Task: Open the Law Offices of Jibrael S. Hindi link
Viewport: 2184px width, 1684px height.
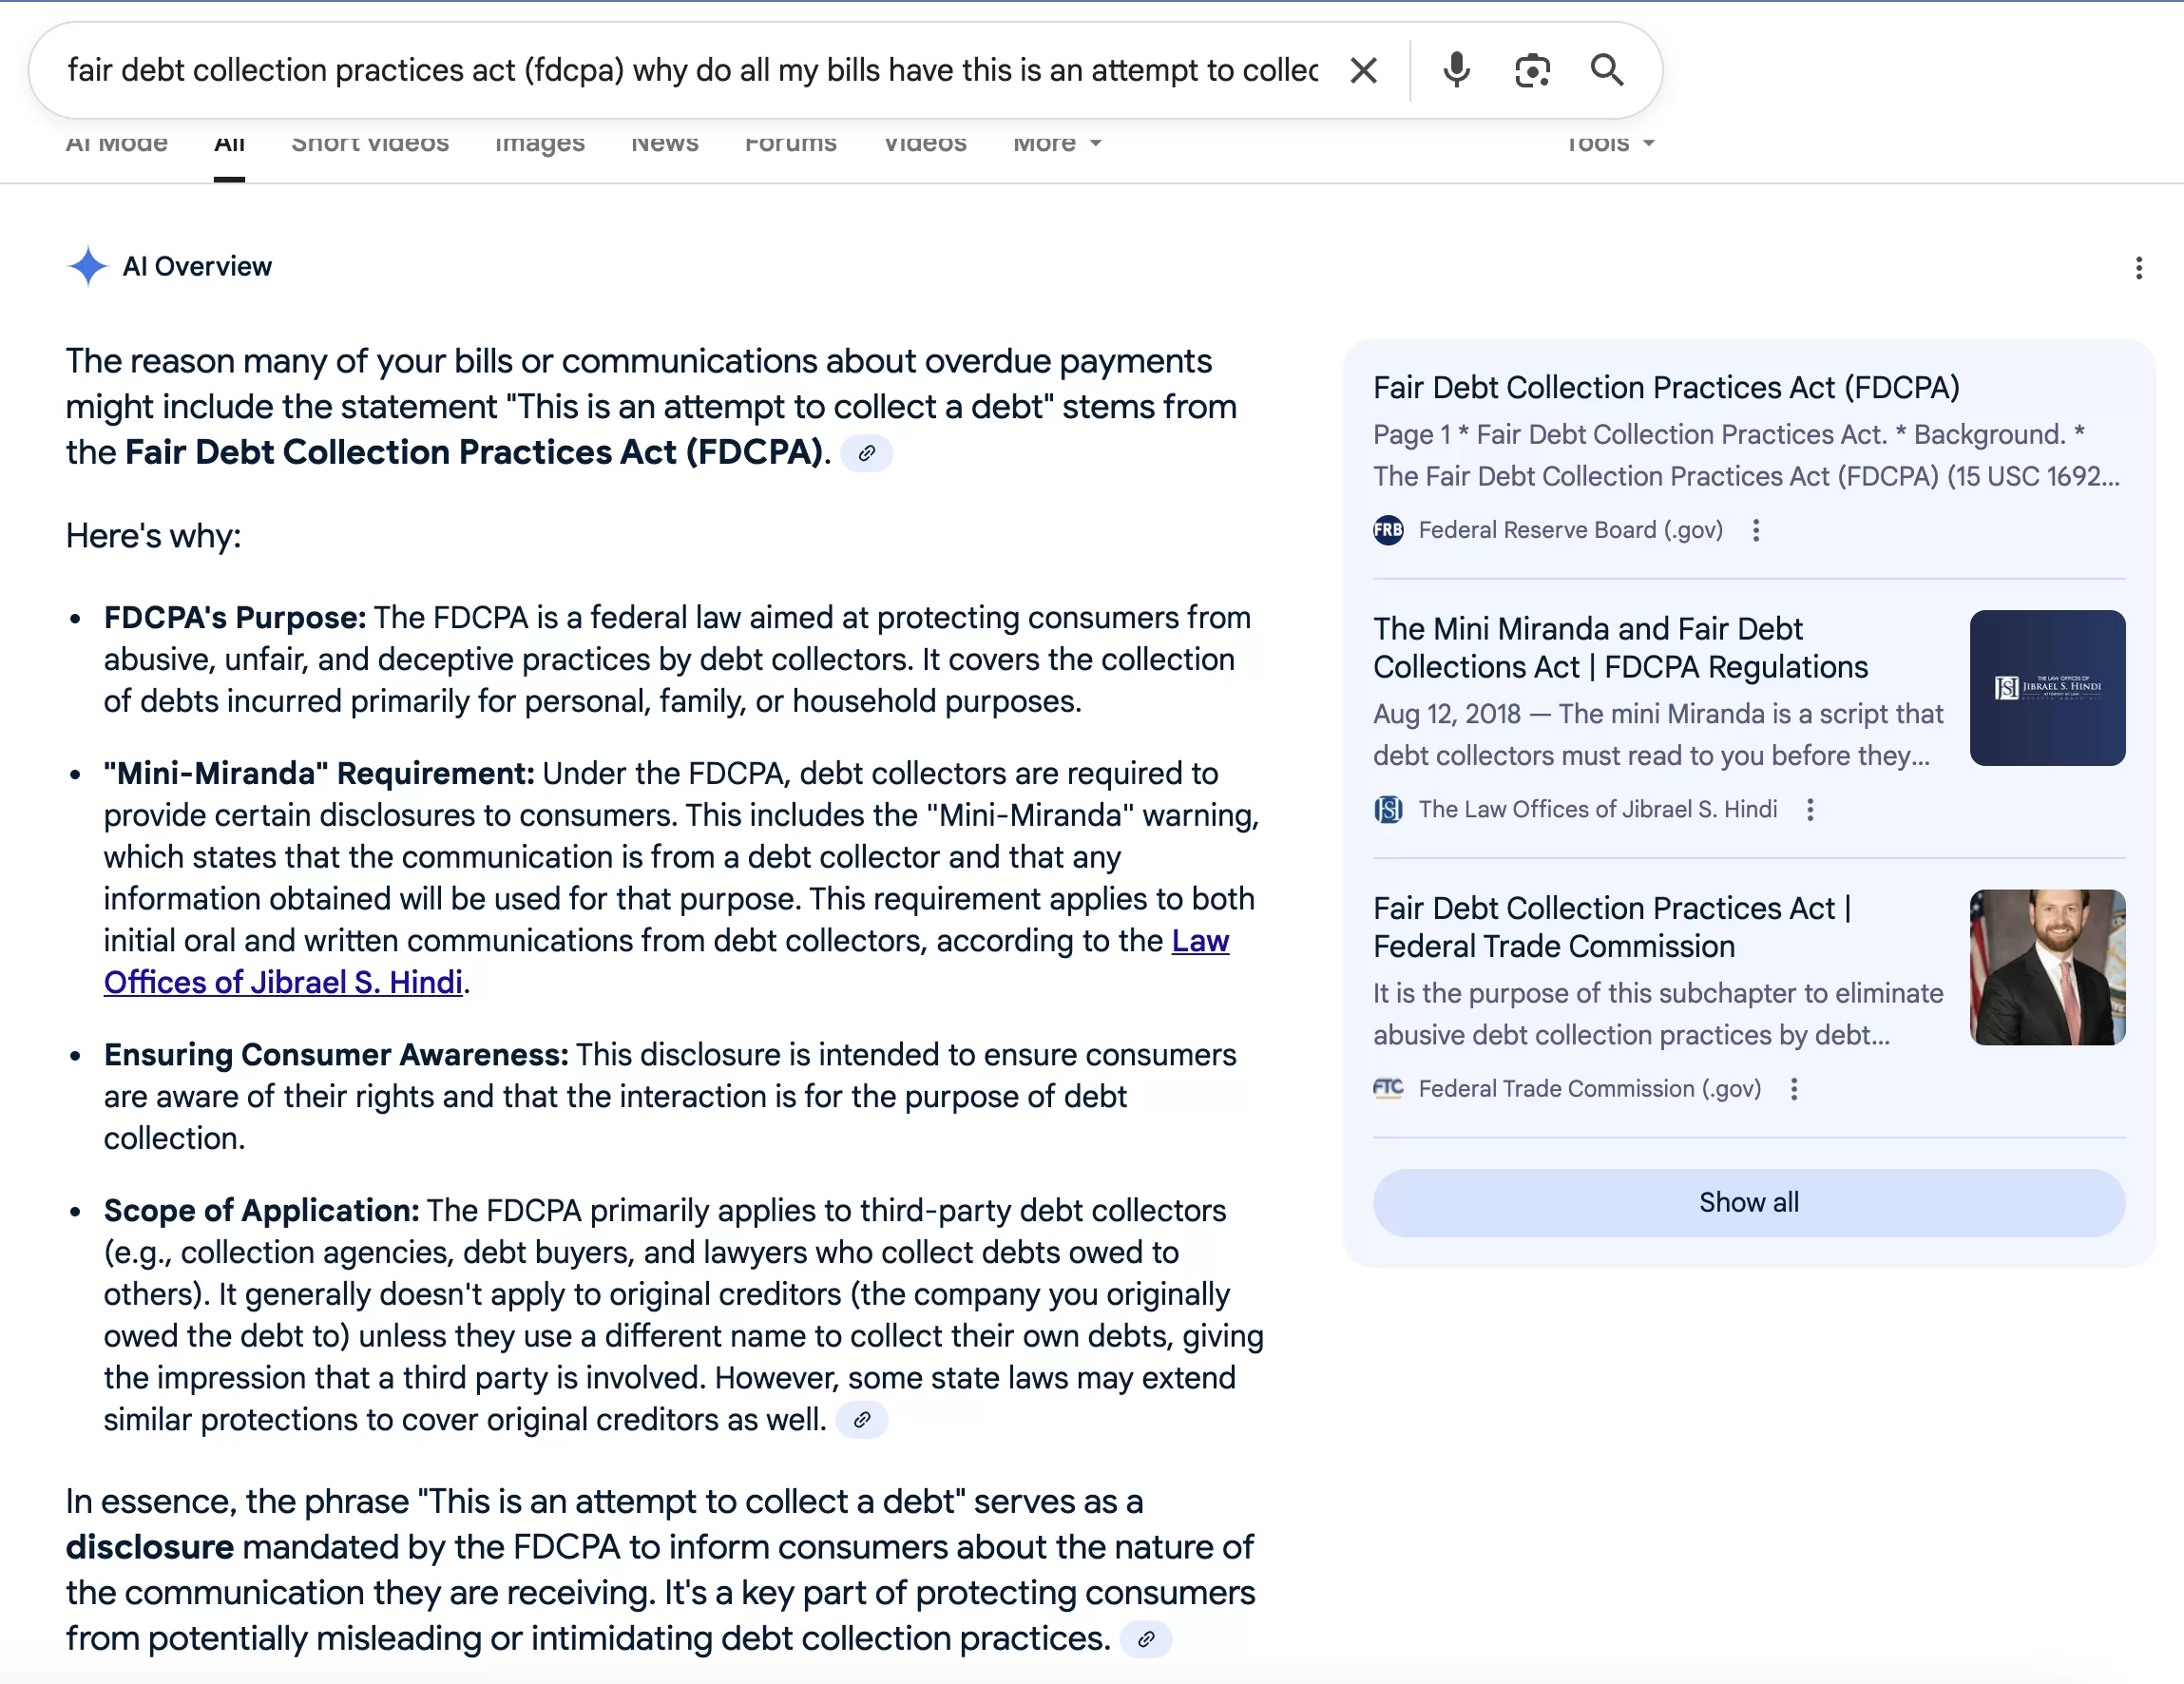Action: click(666, 962)
